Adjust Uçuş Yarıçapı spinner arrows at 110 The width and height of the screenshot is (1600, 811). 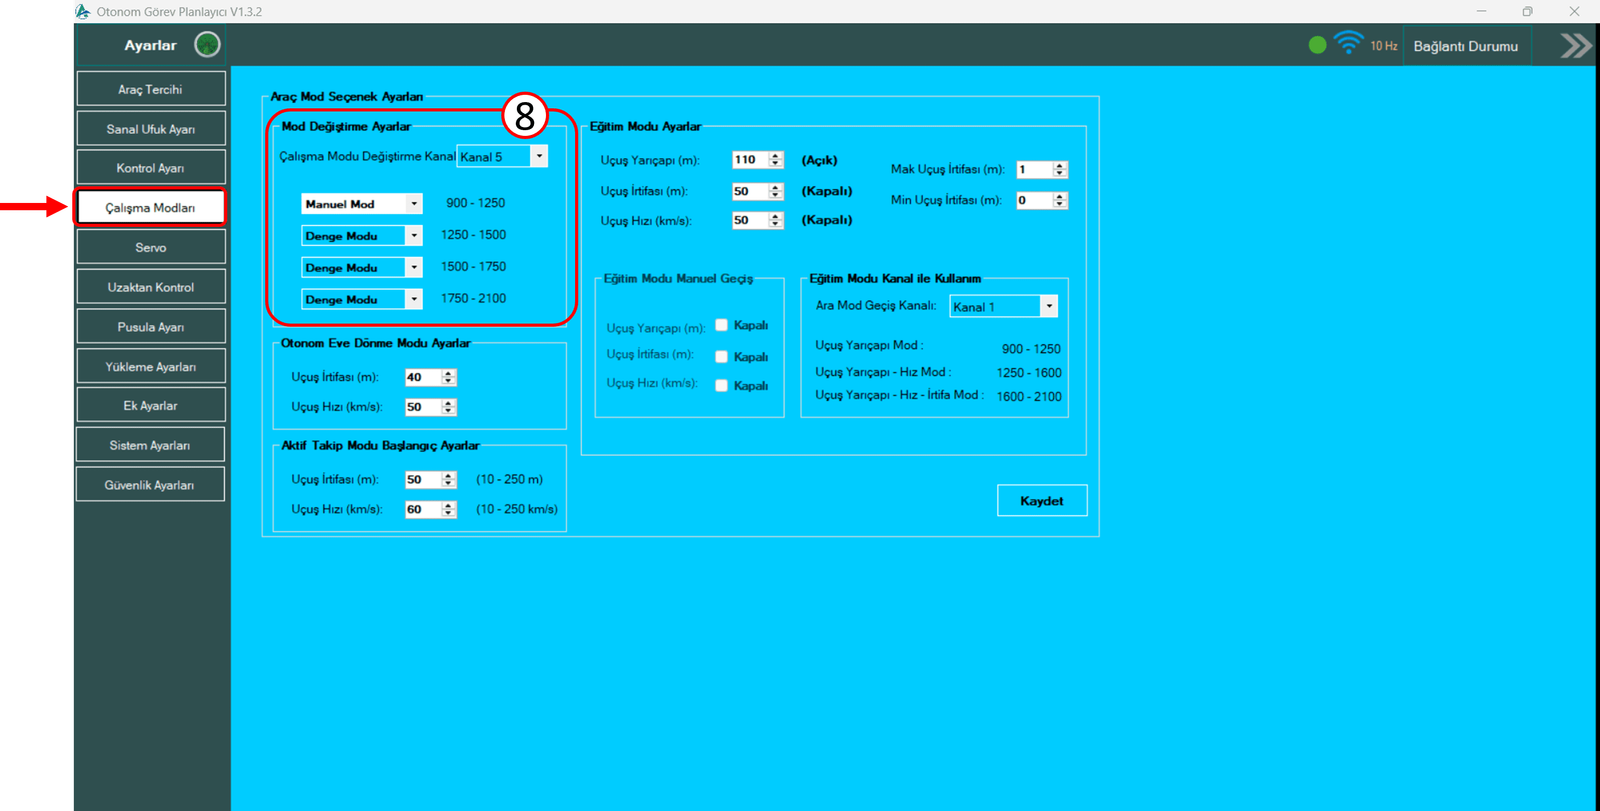(776, 160)
